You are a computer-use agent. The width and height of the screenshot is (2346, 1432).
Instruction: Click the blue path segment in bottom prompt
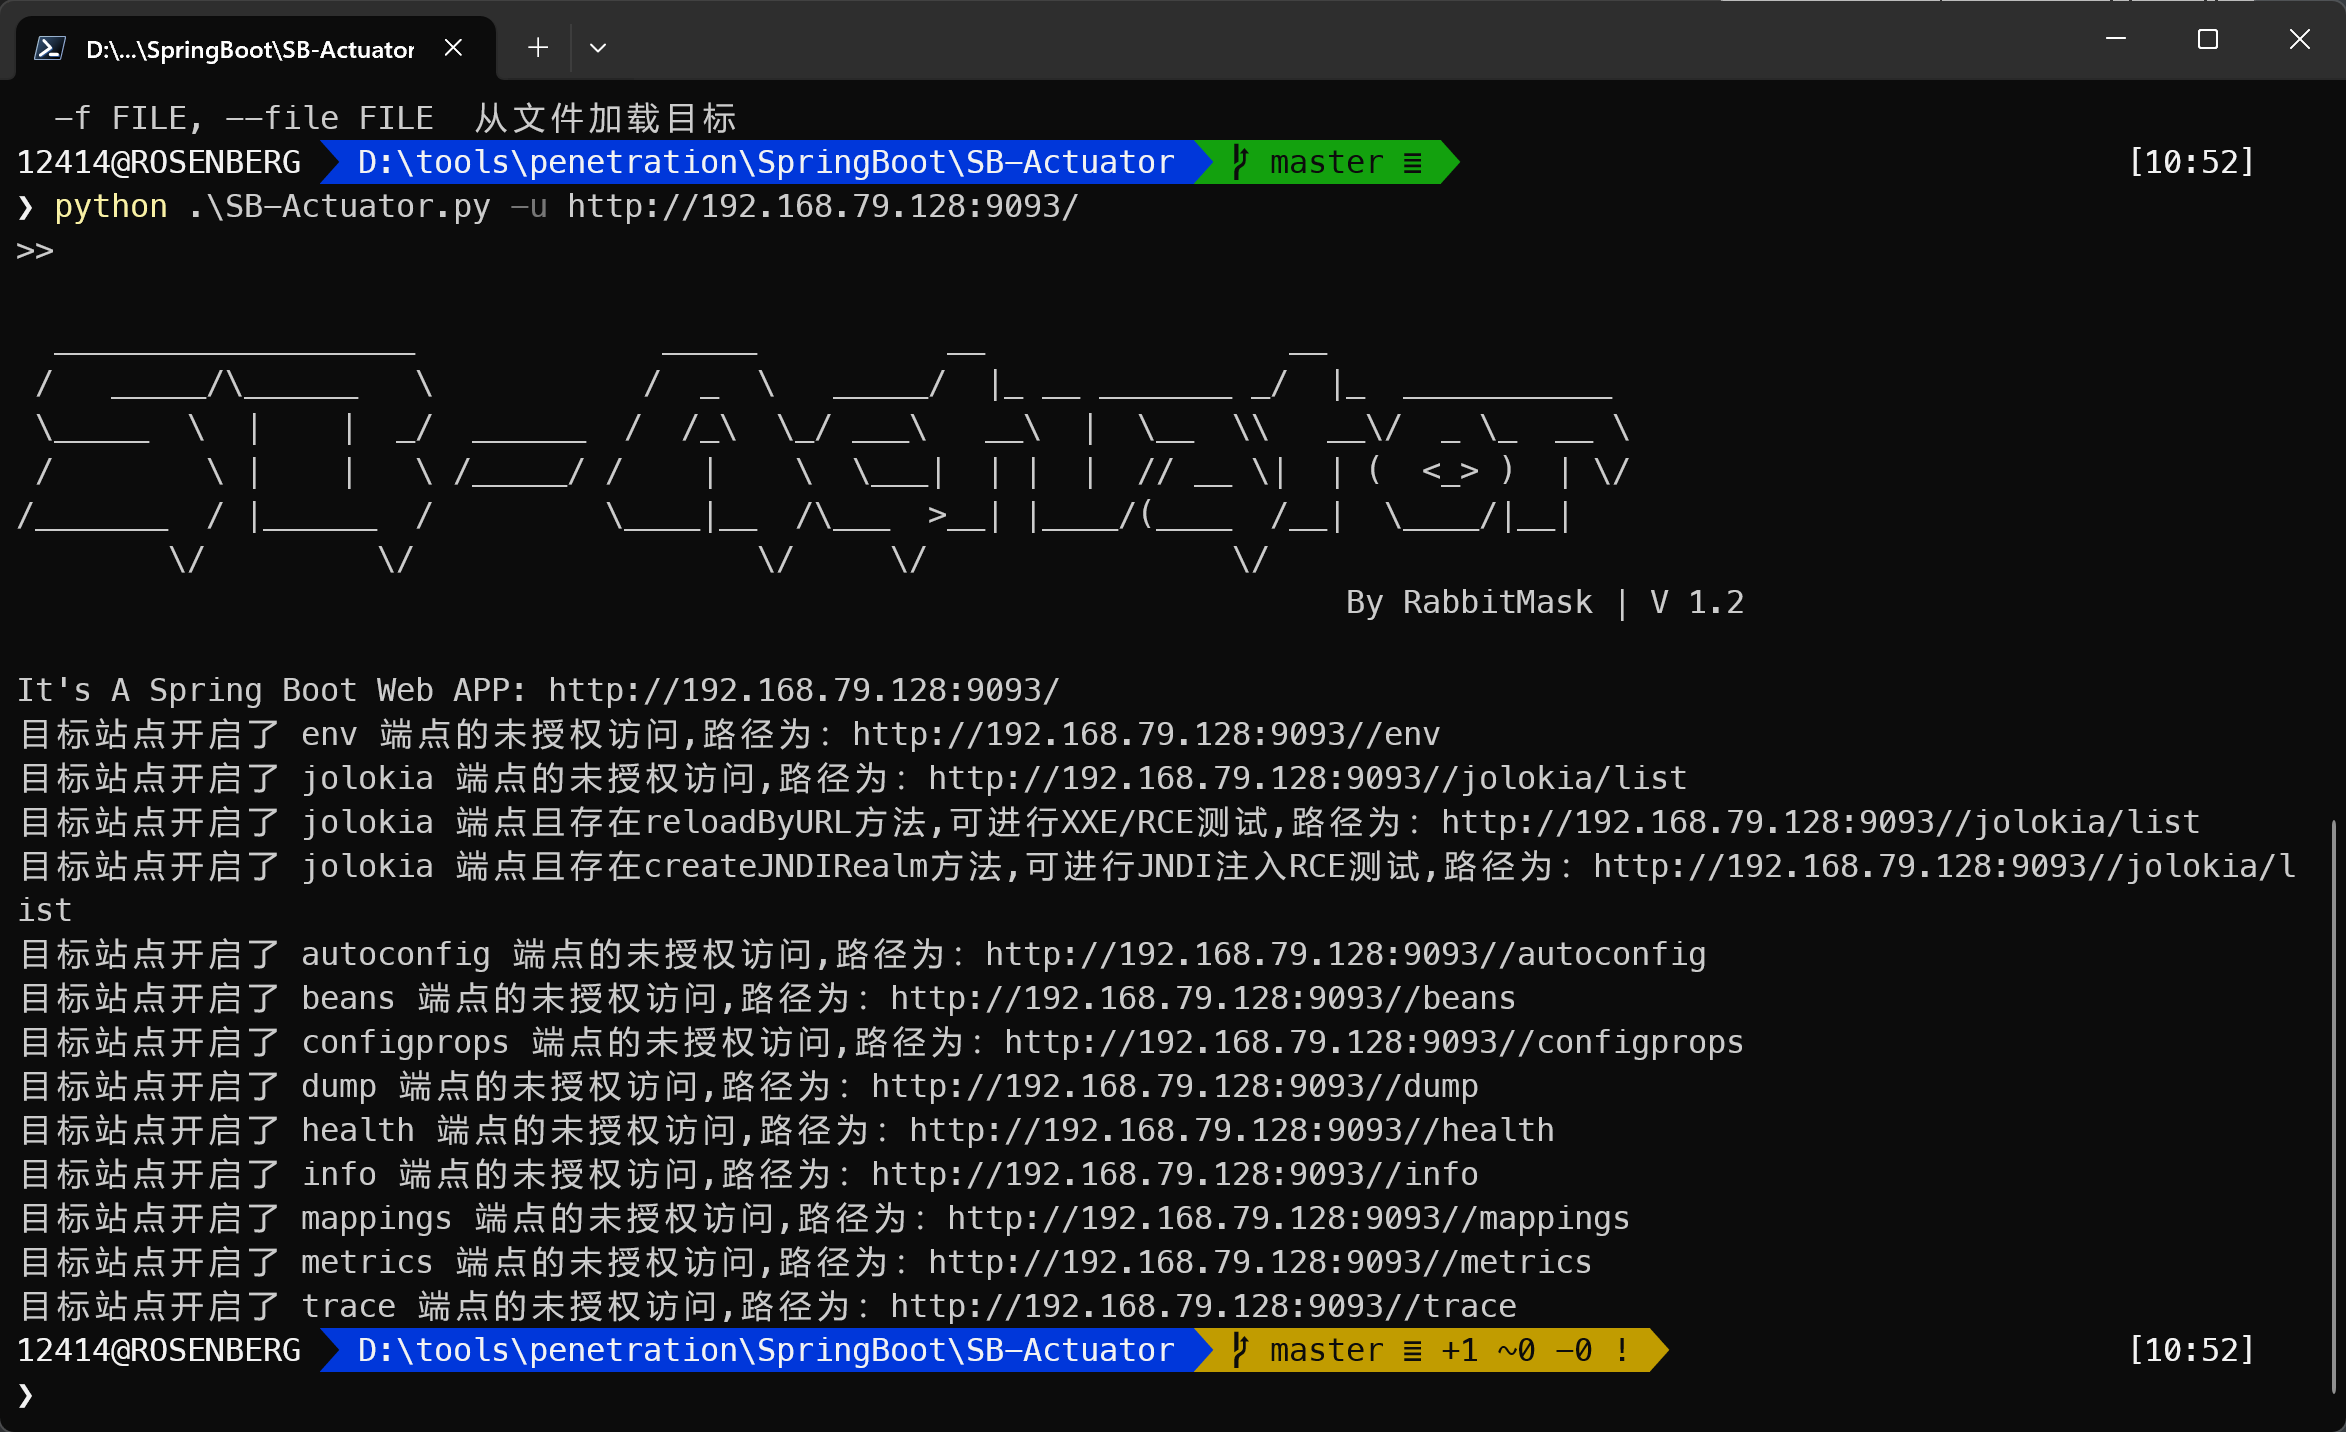[765, 1350]
